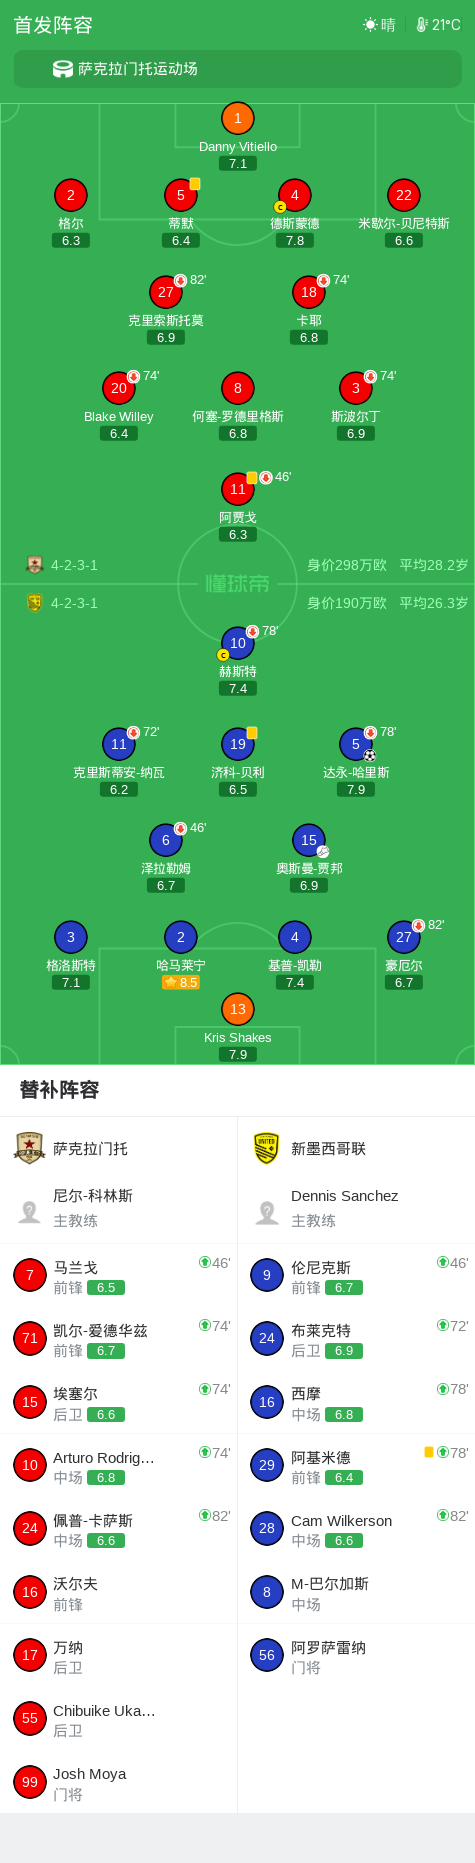Screen dimensions: 475x1863
Task: Open substitute 伦尼克斯 number 9 row
Action: pos(356,1276)
